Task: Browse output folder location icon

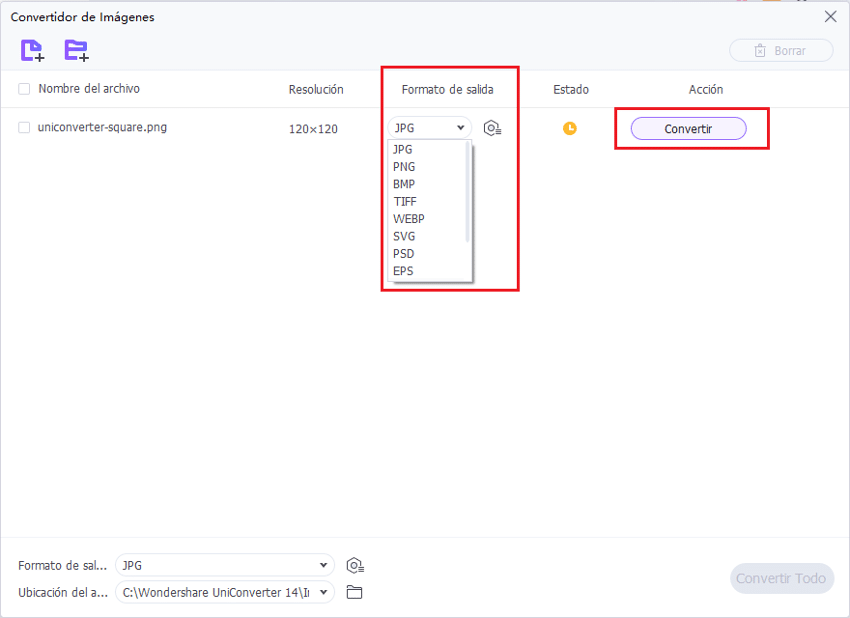Action: pos(354,592)
